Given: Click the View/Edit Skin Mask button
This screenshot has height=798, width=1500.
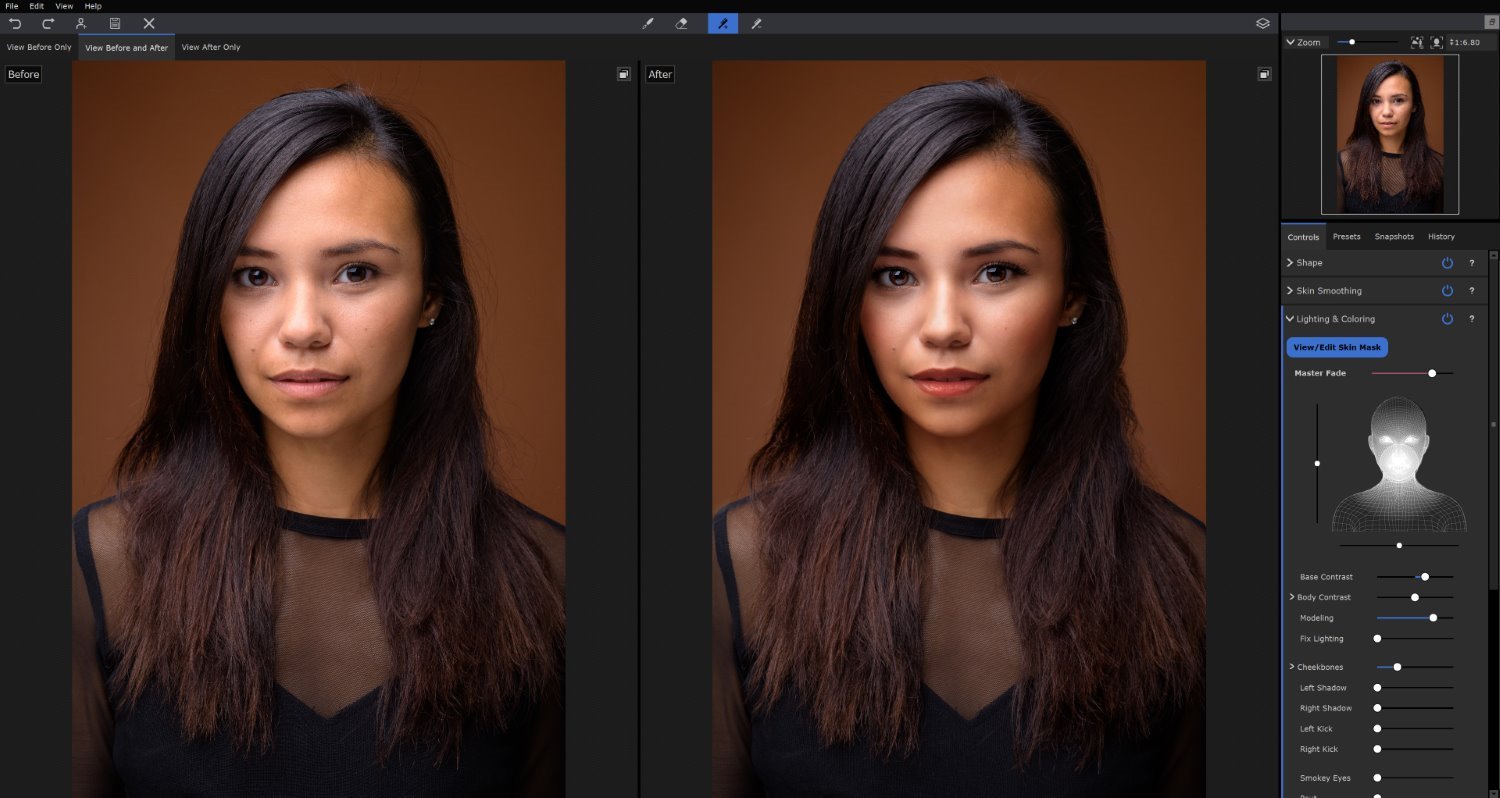Looking at the screenshot, I should click(1337, 348).
